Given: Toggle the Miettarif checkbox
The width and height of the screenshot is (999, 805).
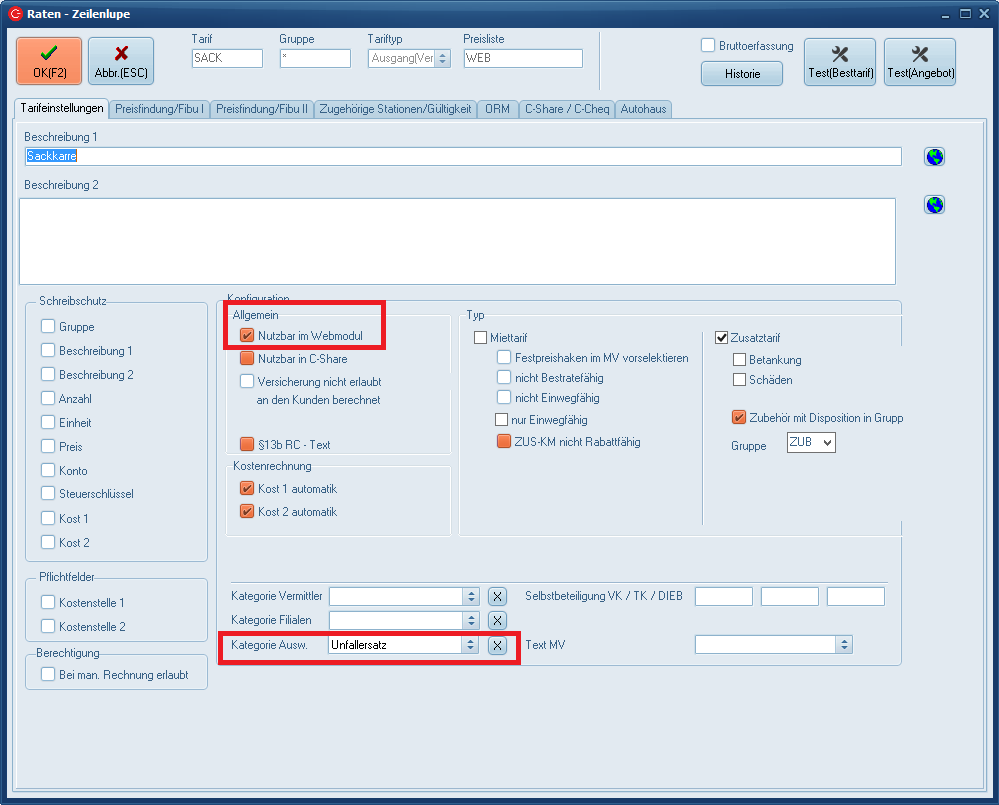Looking at the screenshot, I should (481, 338).
